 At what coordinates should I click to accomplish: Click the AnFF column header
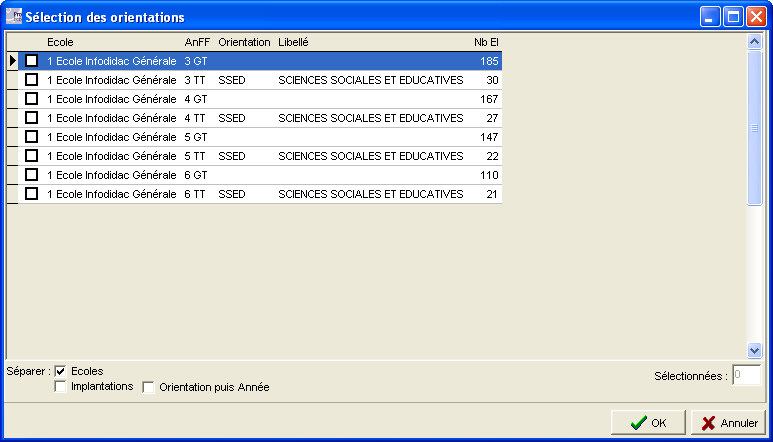tap(197, 42)
